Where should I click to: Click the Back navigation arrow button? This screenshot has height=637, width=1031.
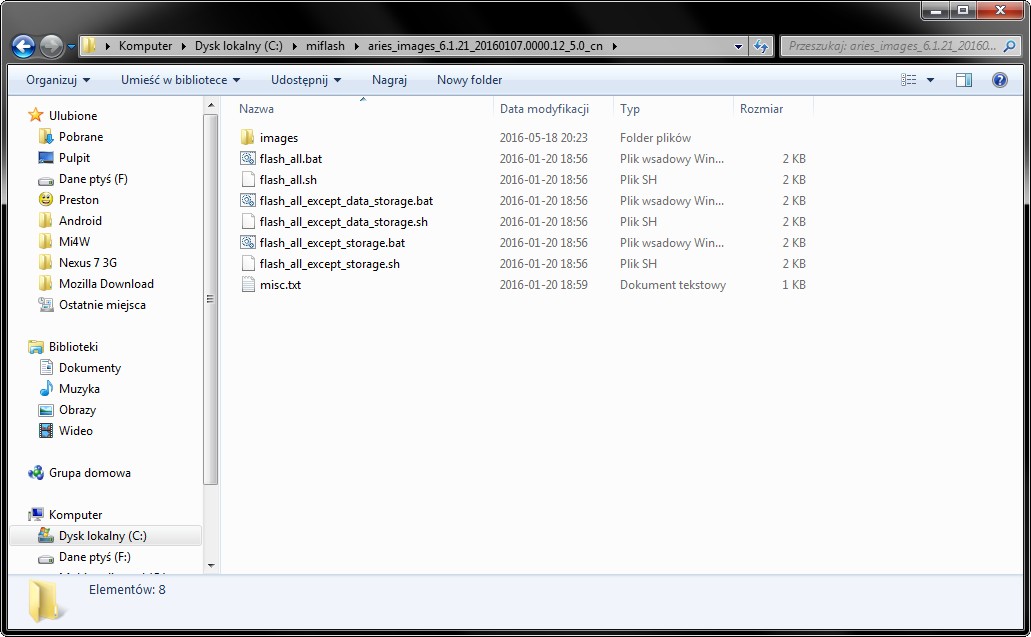(x=24, y=46)
